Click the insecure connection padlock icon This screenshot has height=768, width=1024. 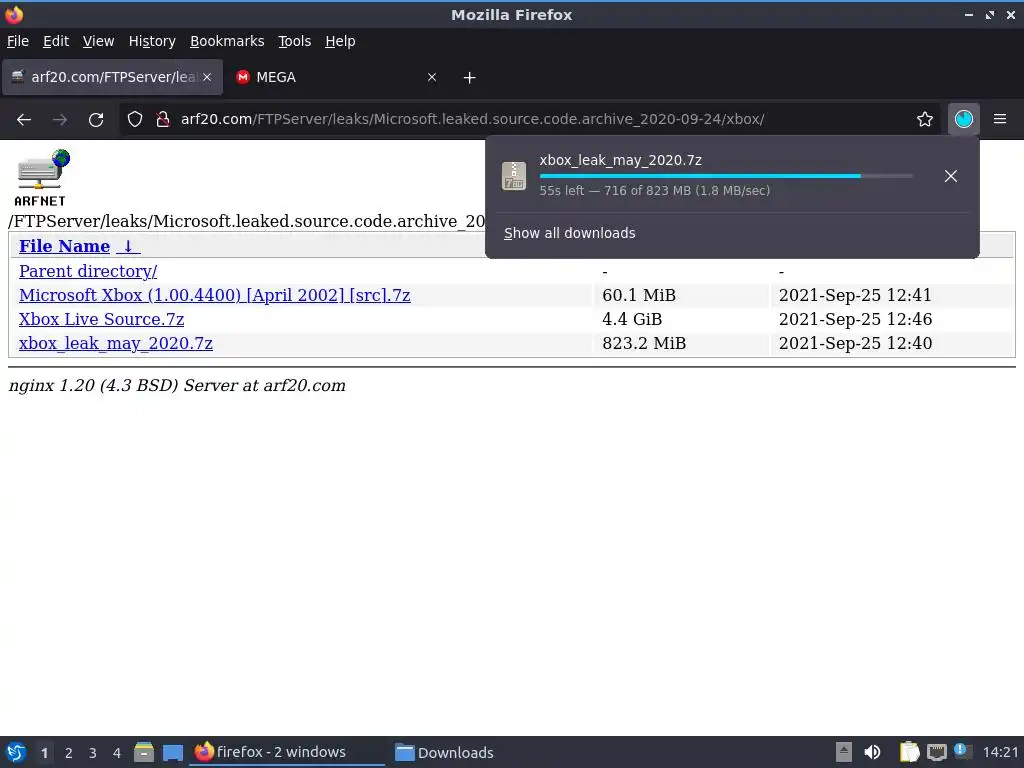pyautogui.click(x=163, y=120)
